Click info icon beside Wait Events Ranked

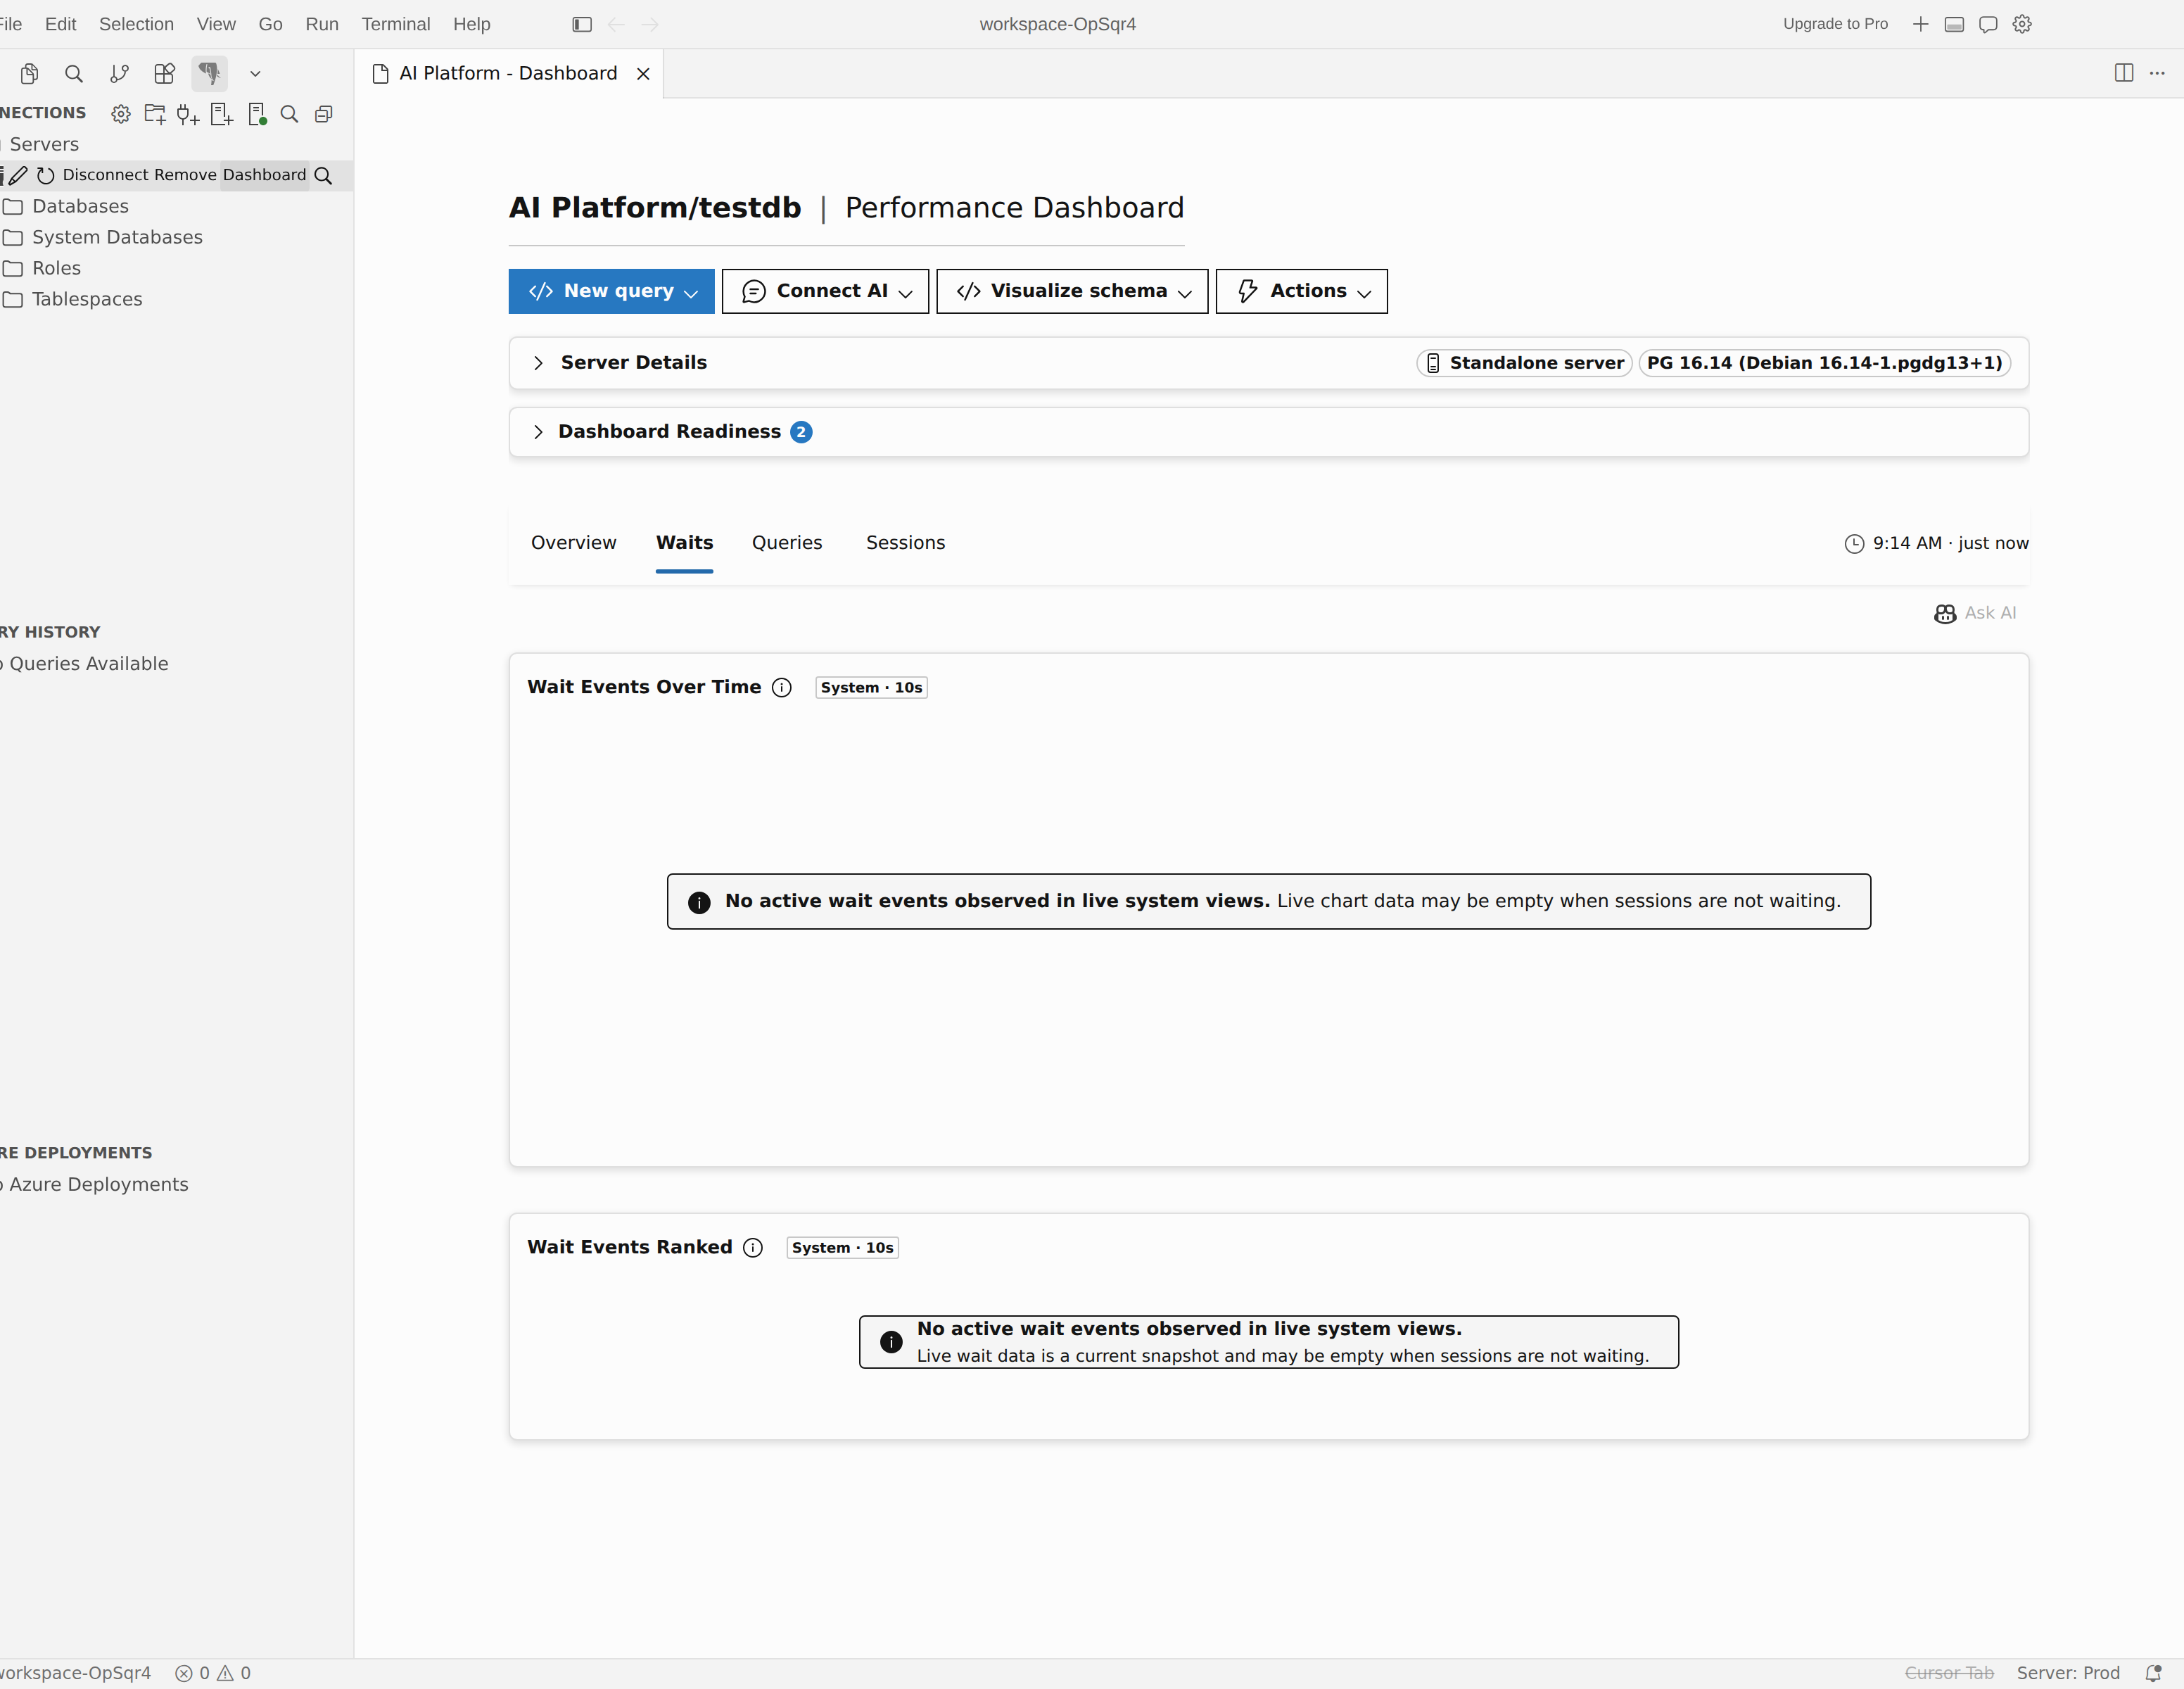(x=753, y=1247)
